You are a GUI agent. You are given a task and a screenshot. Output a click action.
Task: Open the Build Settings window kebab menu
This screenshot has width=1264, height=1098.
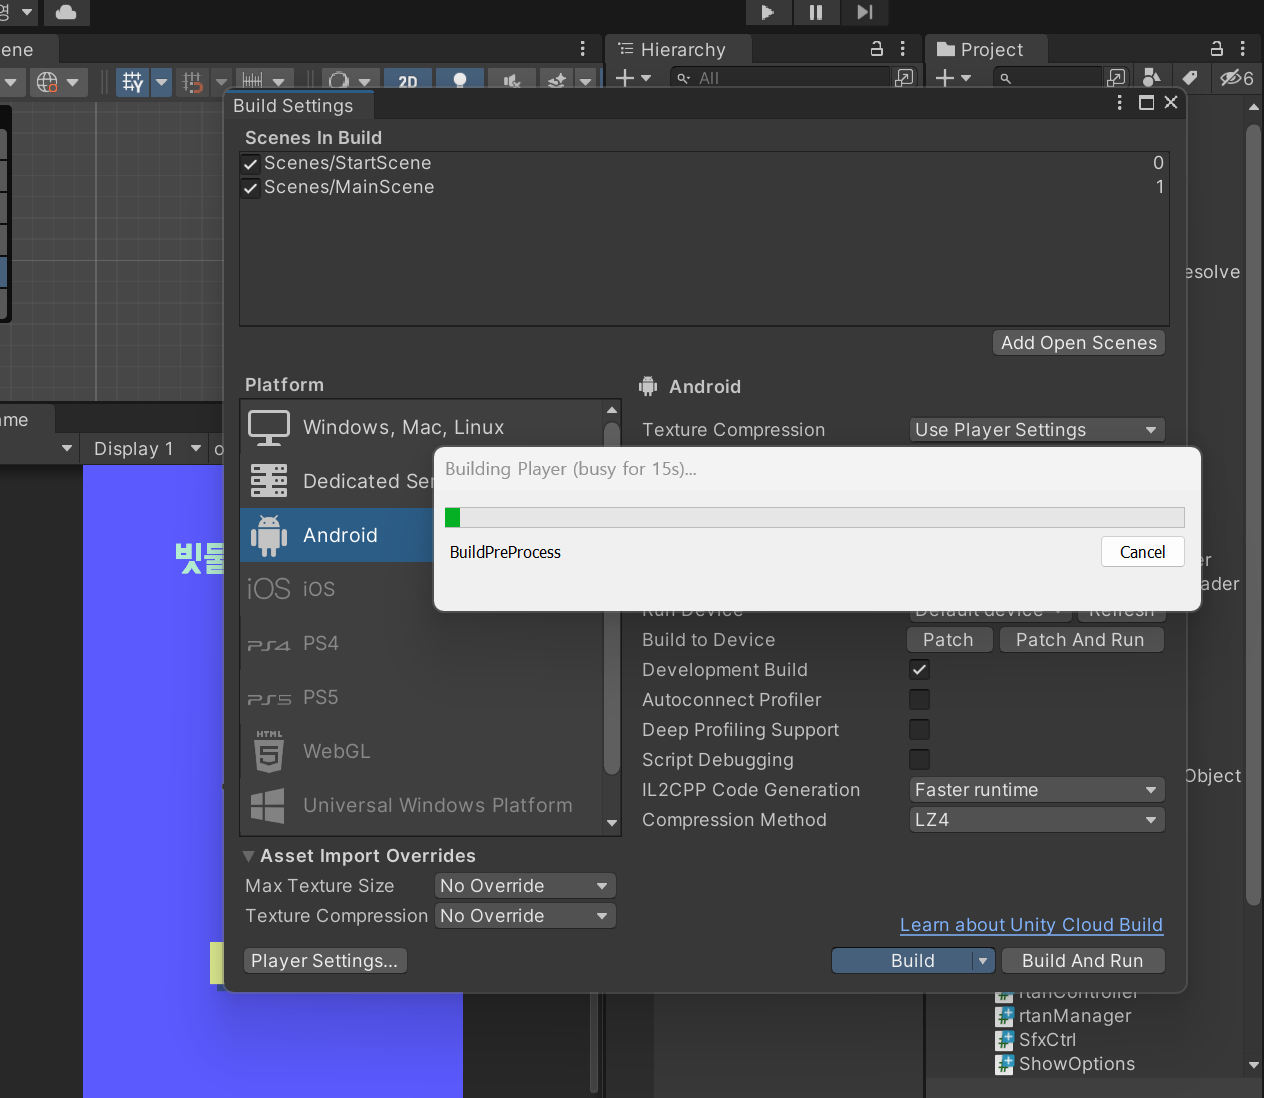click(x=1119, y=103)
